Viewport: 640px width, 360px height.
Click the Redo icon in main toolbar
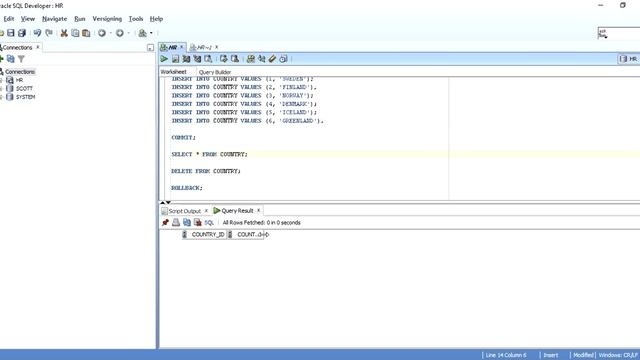coord(49,33)
